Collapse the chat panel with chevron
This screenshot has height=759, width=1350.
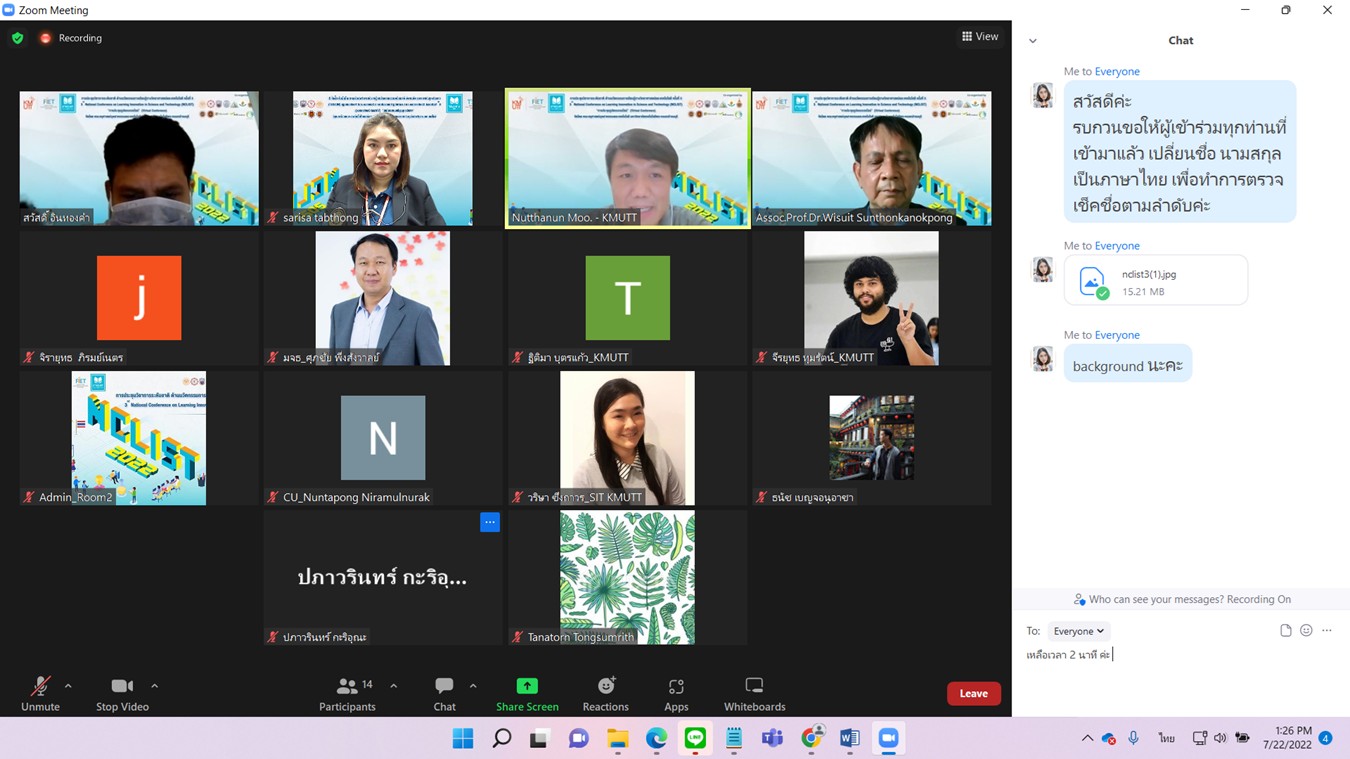(1033, 41)
